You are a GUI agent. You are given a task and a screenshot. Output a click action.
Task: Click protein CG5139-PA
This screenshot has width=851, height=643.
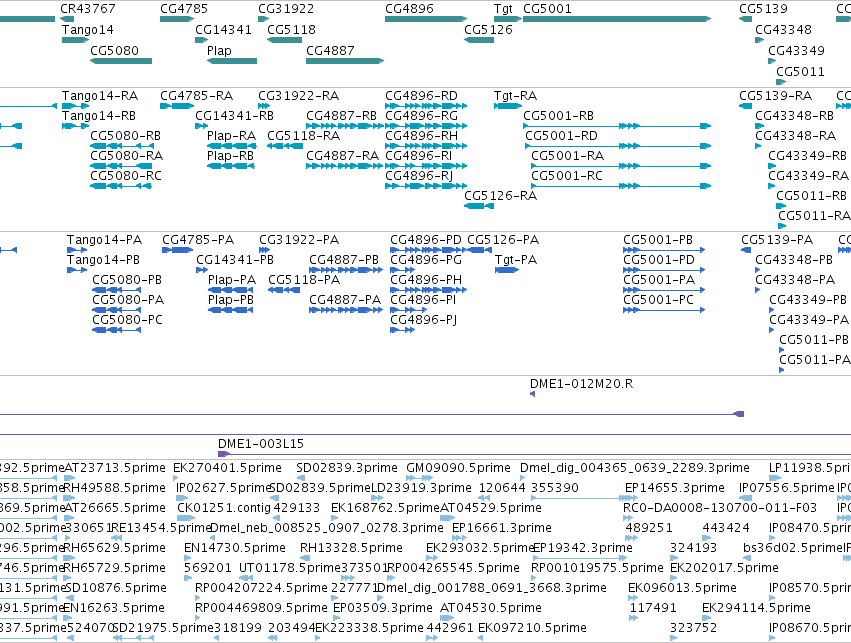(777, 240)
